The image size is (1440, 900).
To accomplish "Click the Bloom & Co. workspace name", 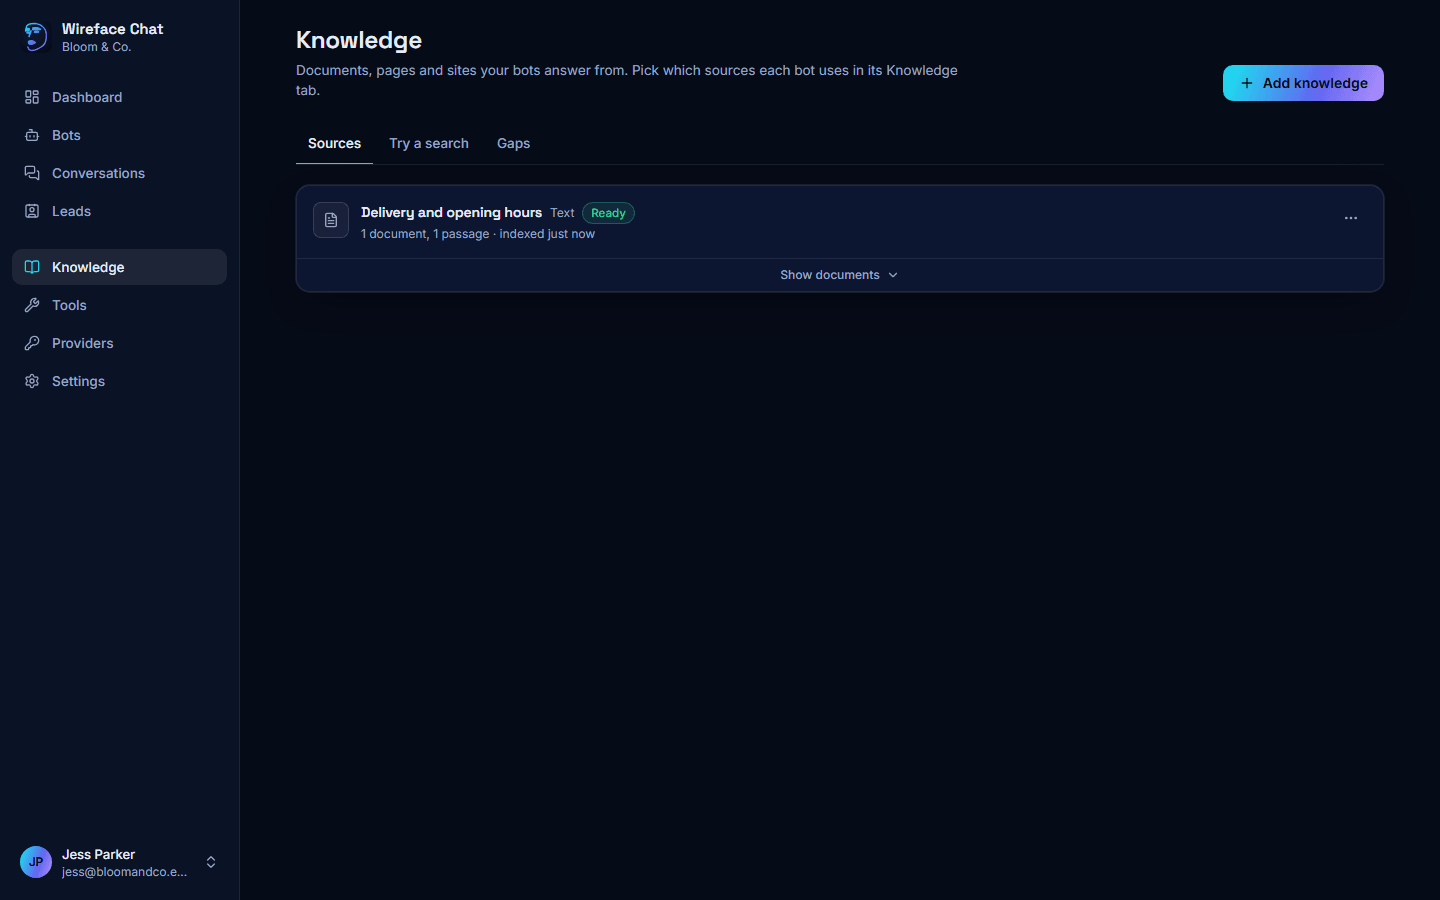I will 96,47.
